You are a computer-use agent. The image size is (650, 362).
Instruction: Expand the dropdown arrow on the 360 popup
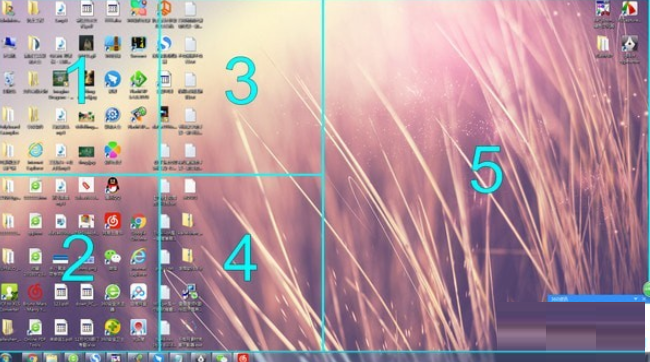[x=635, y=299]
